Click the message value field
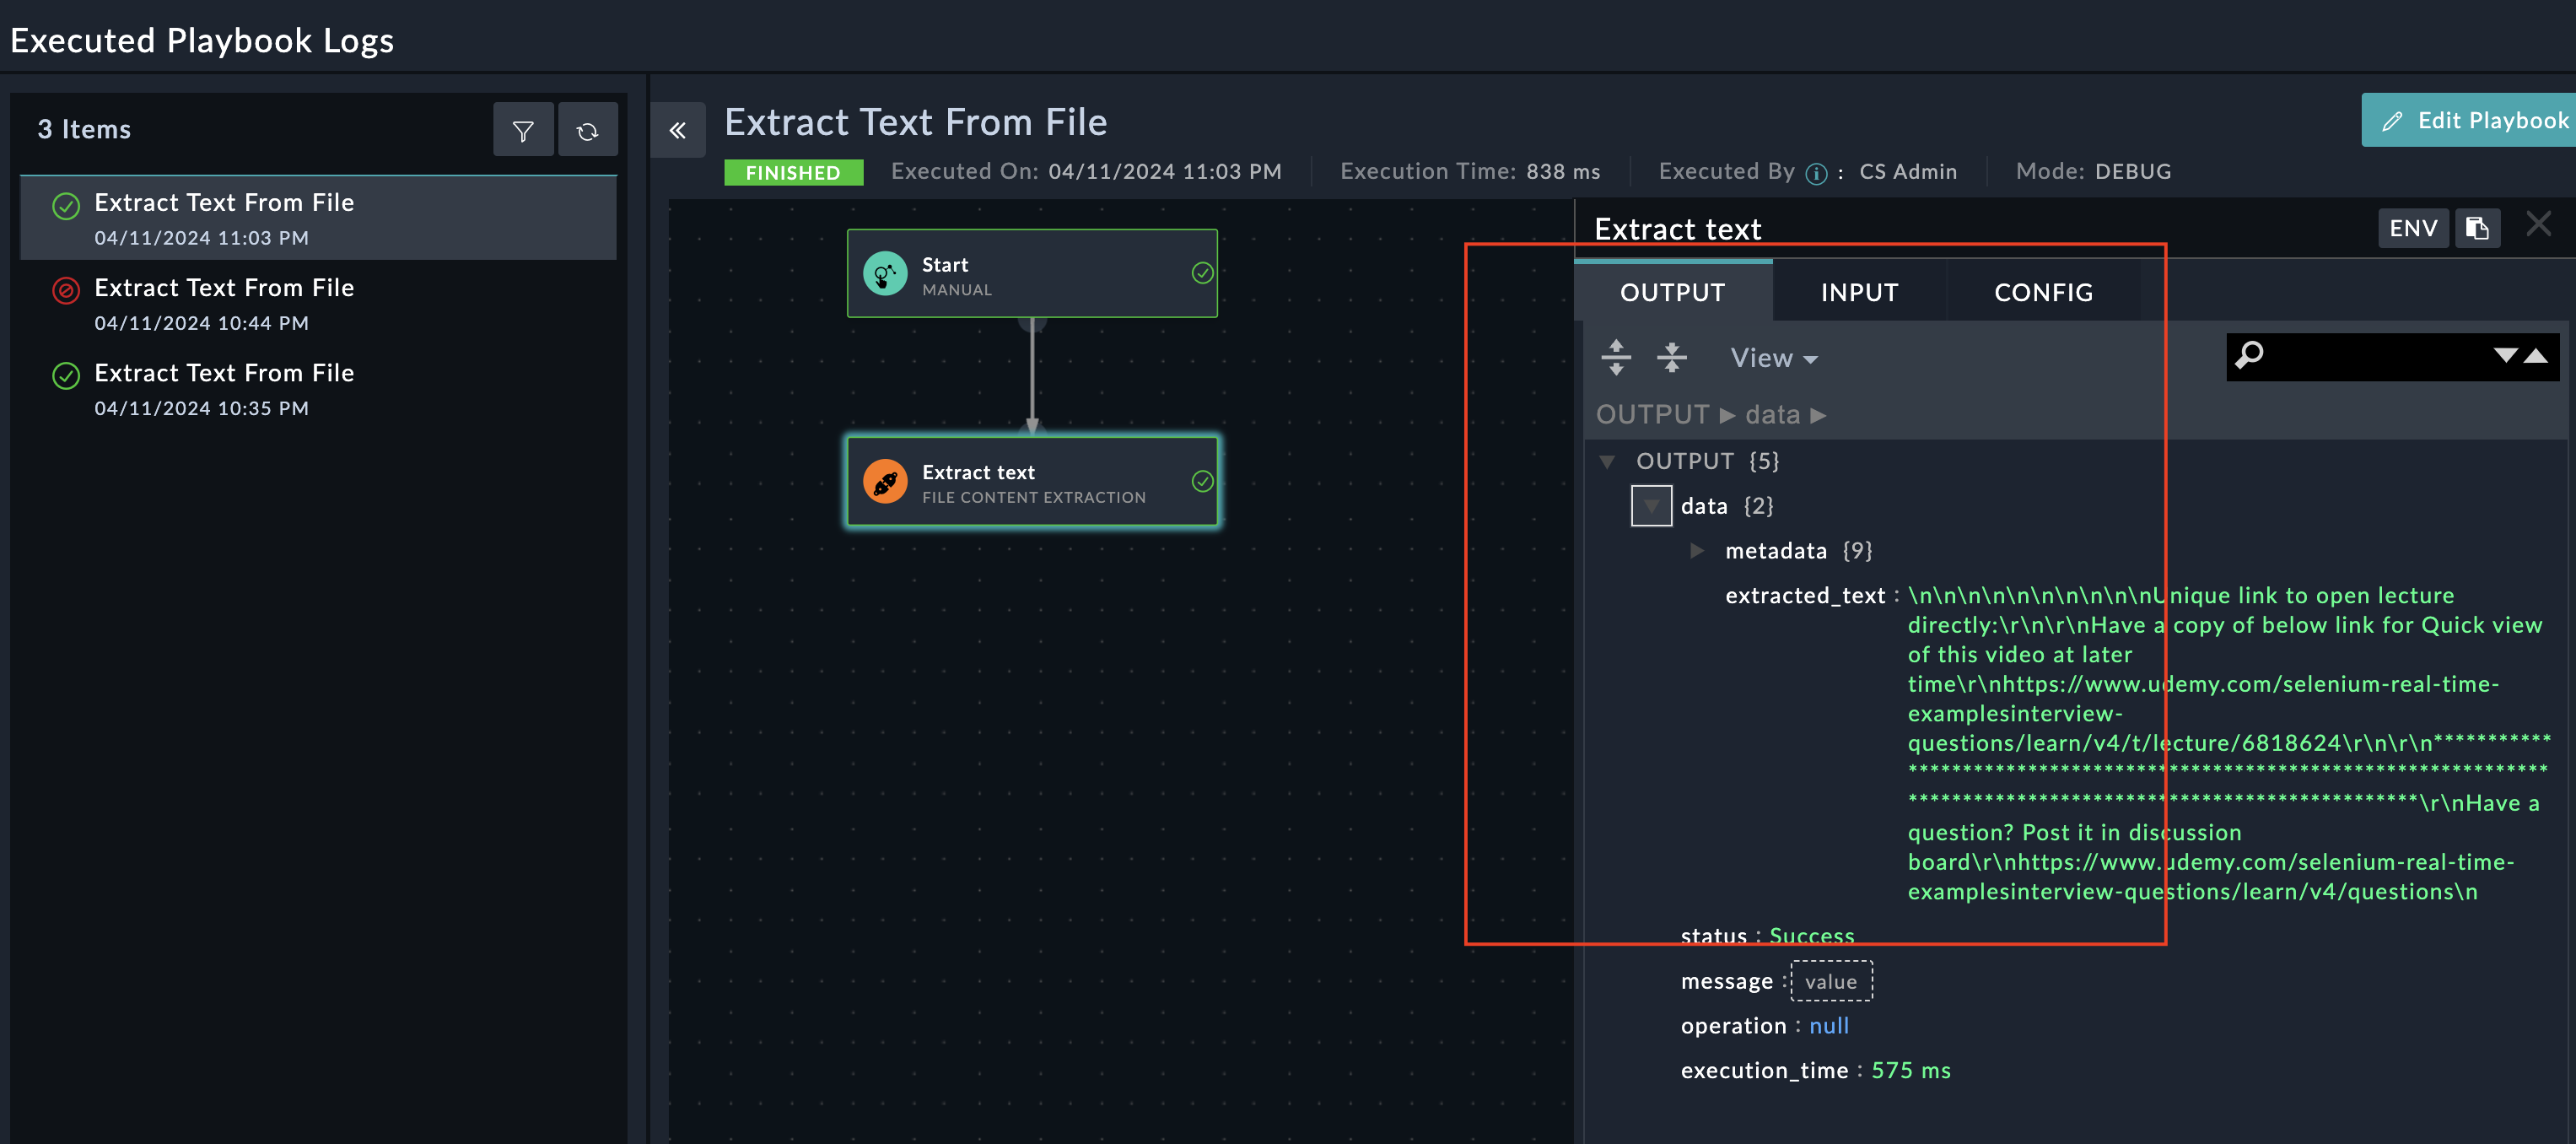 coord(1830,981)
